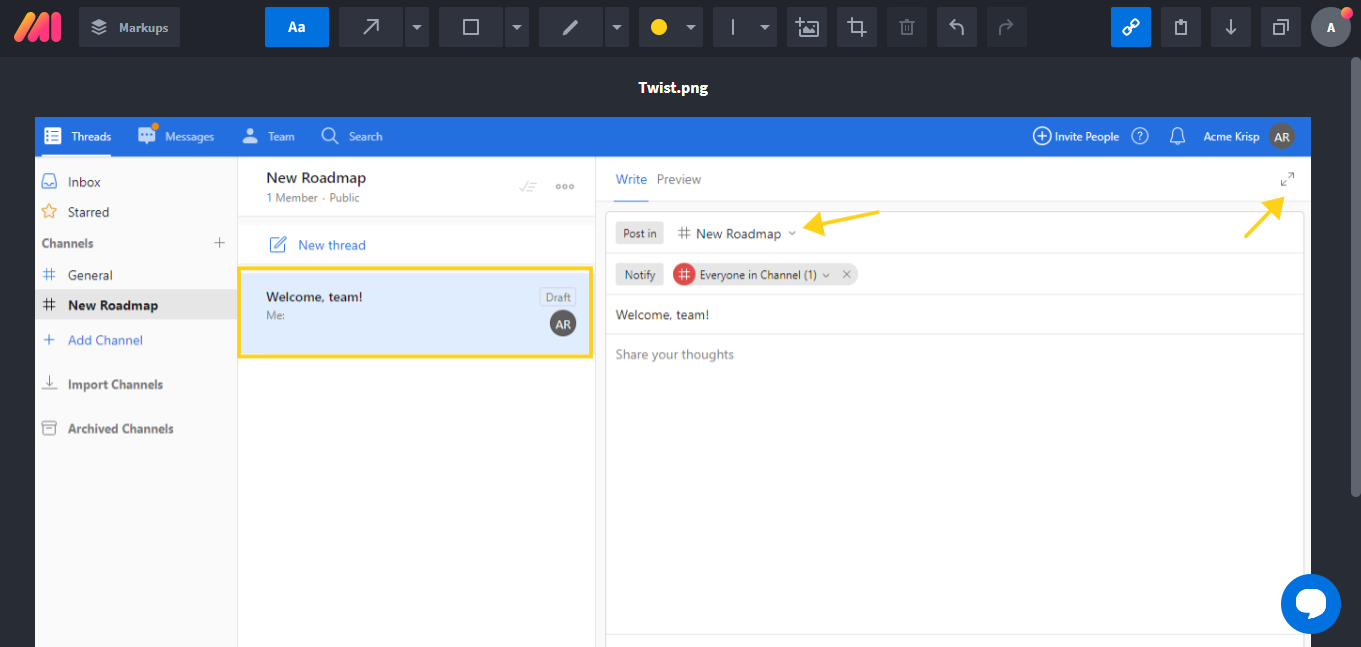
Task: Open the New Roadmap channel dropdown
Action: pos(737,233)
